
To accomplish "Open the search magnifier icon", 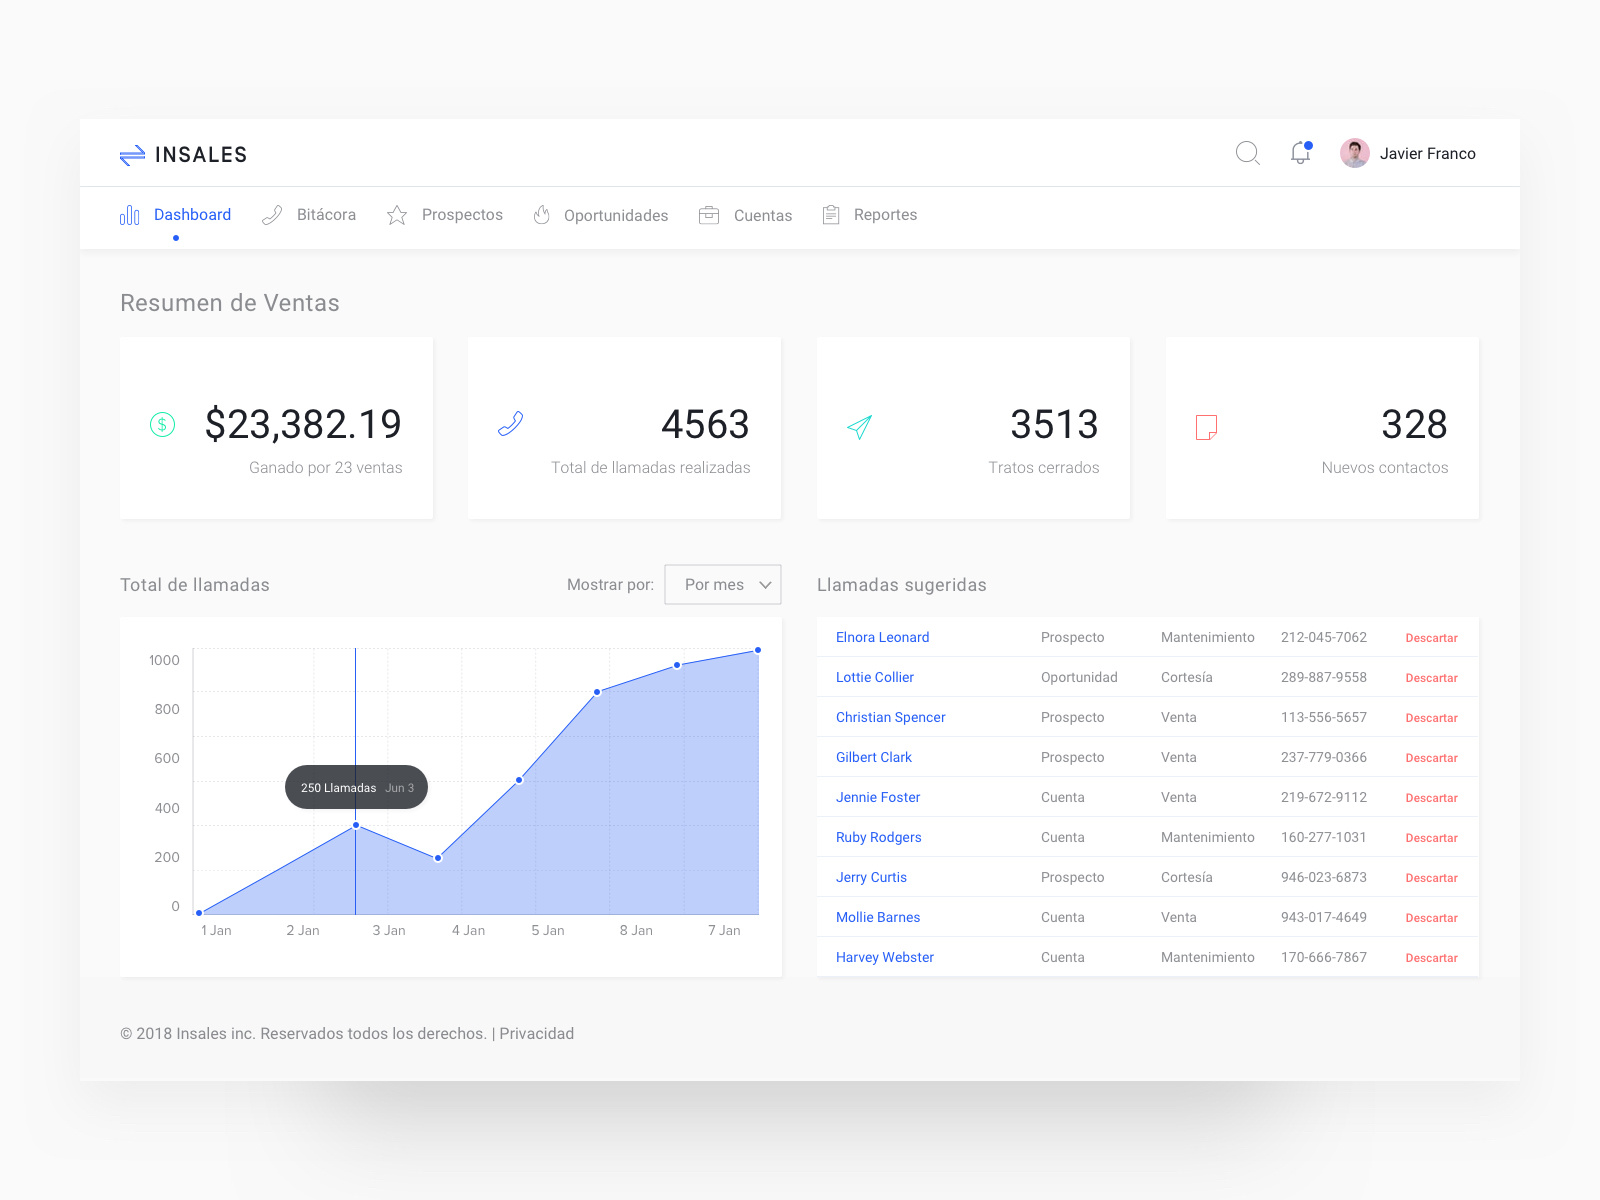I will [x=1247, y=153].
